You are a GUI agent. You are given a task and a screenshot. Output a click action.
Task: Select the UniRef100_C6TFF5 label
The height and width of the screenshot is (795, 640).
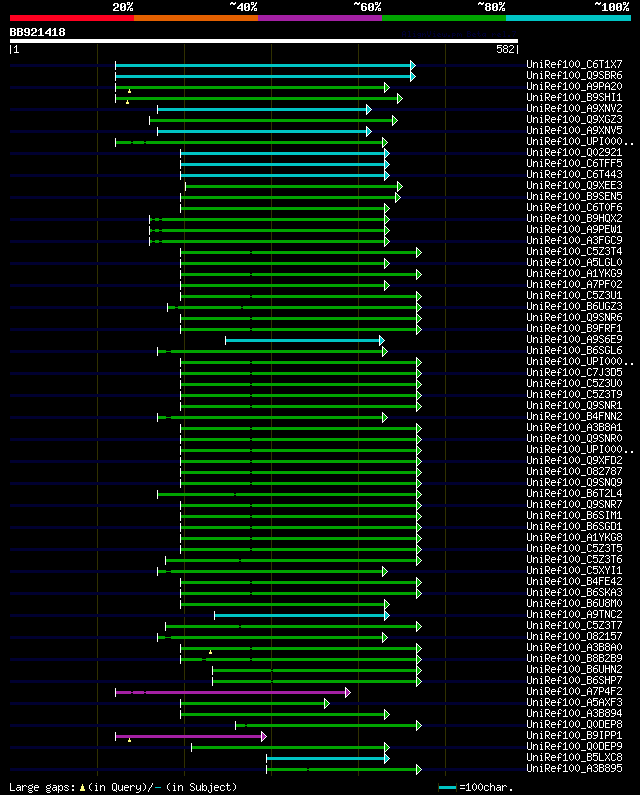tap(574, 163)
